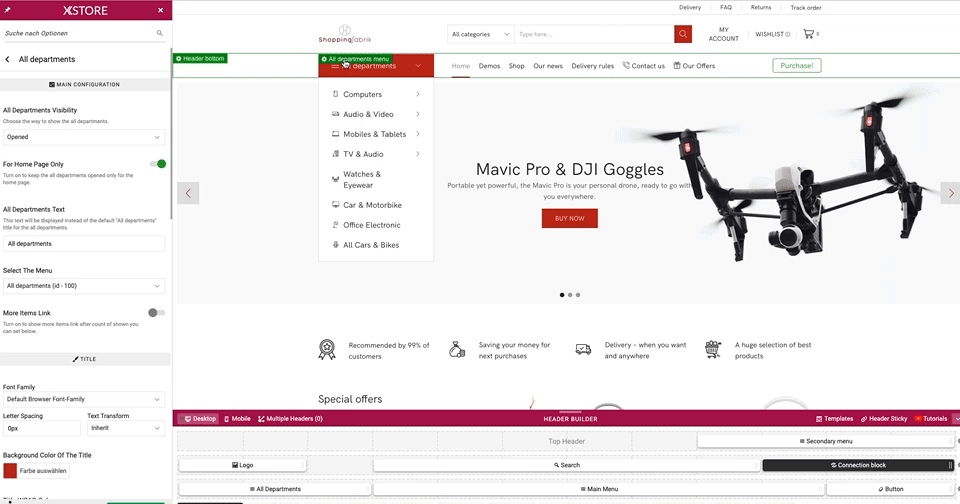960x504 pixels.
Task: Click the Farbe auswählen color picker button
Action: [43, 471]
